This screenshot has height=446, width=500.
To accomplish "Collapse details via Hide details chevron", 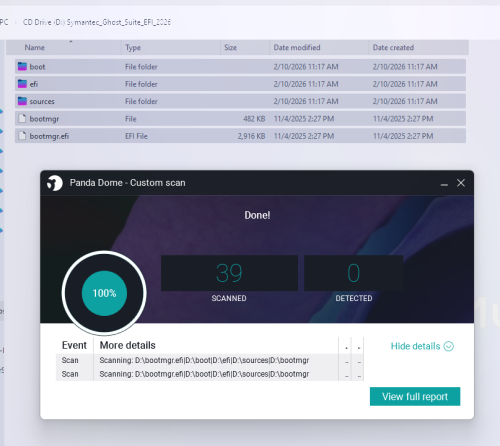I will coord(449,346).
